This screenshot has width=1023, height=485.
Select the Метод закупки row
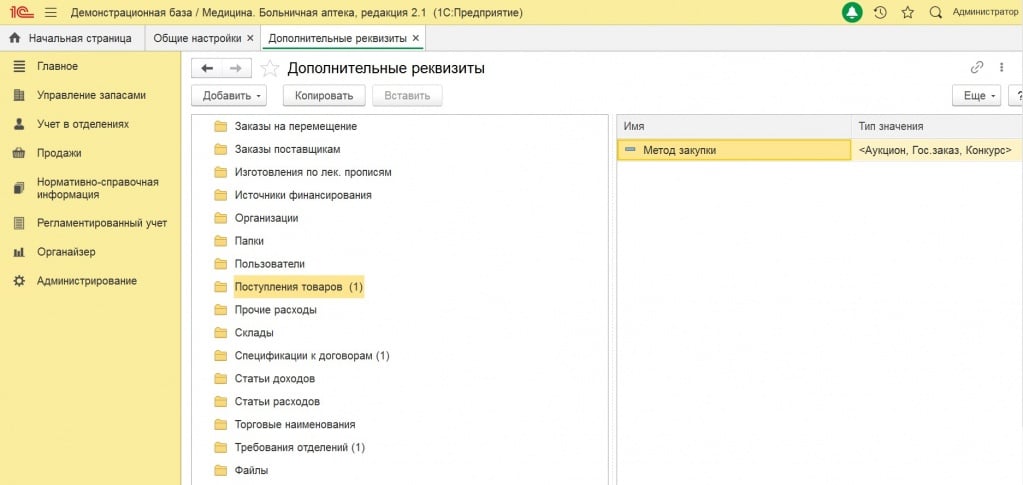click(x=735, y=150)
